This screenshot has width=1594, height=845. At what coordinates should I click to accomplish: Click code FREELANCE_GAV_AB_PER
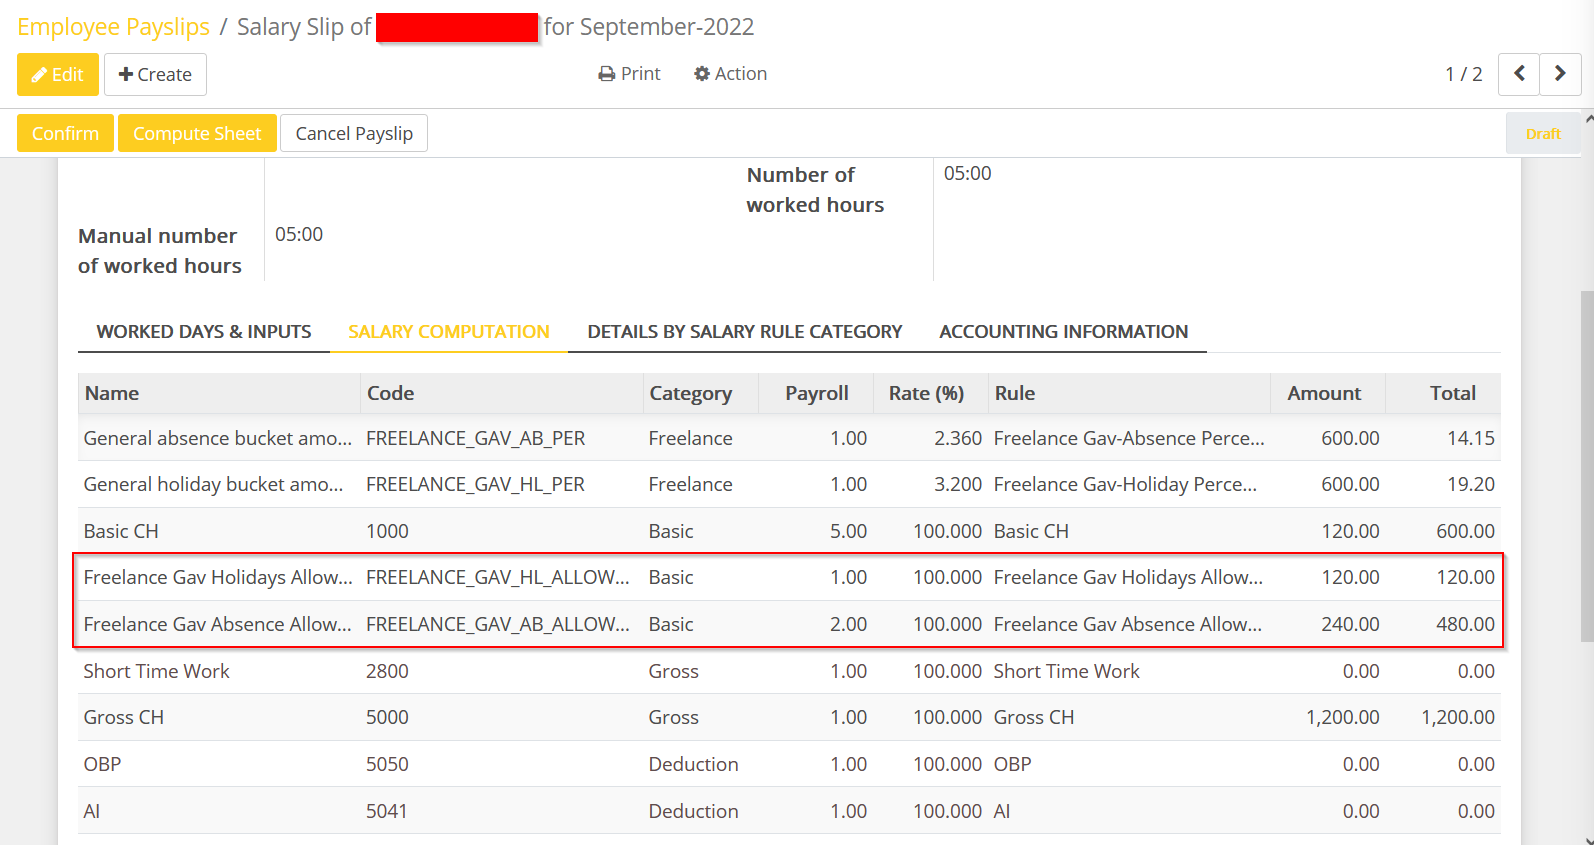pos(476,438)
